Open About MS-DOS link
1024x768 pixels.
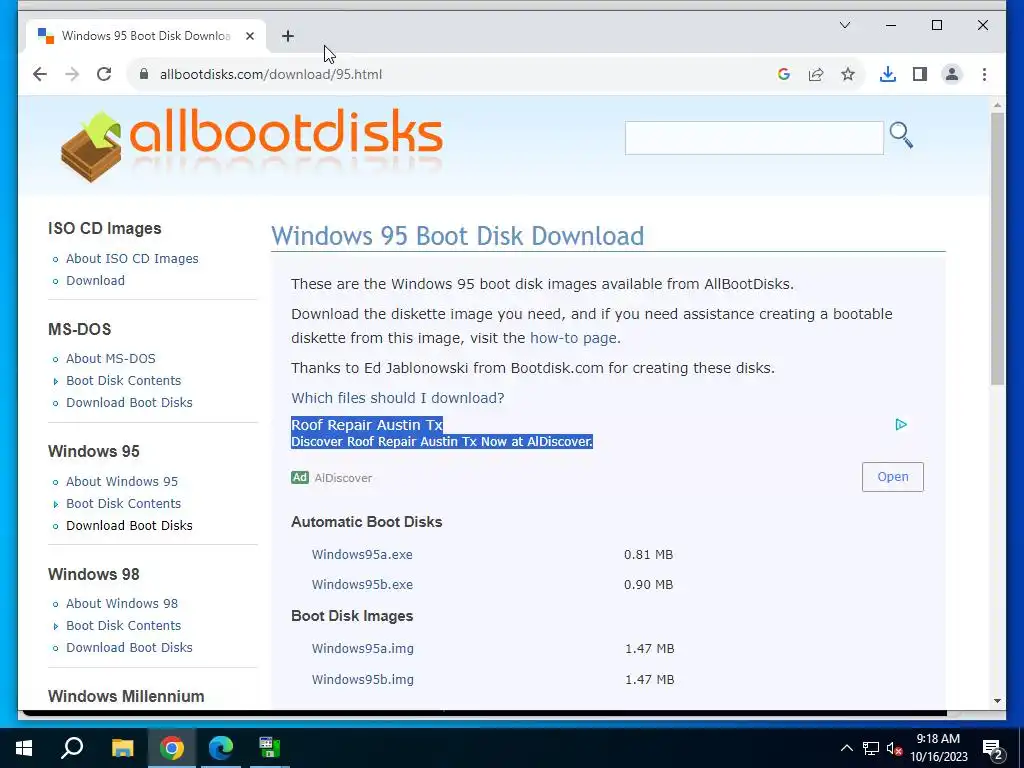coord(111,359)
